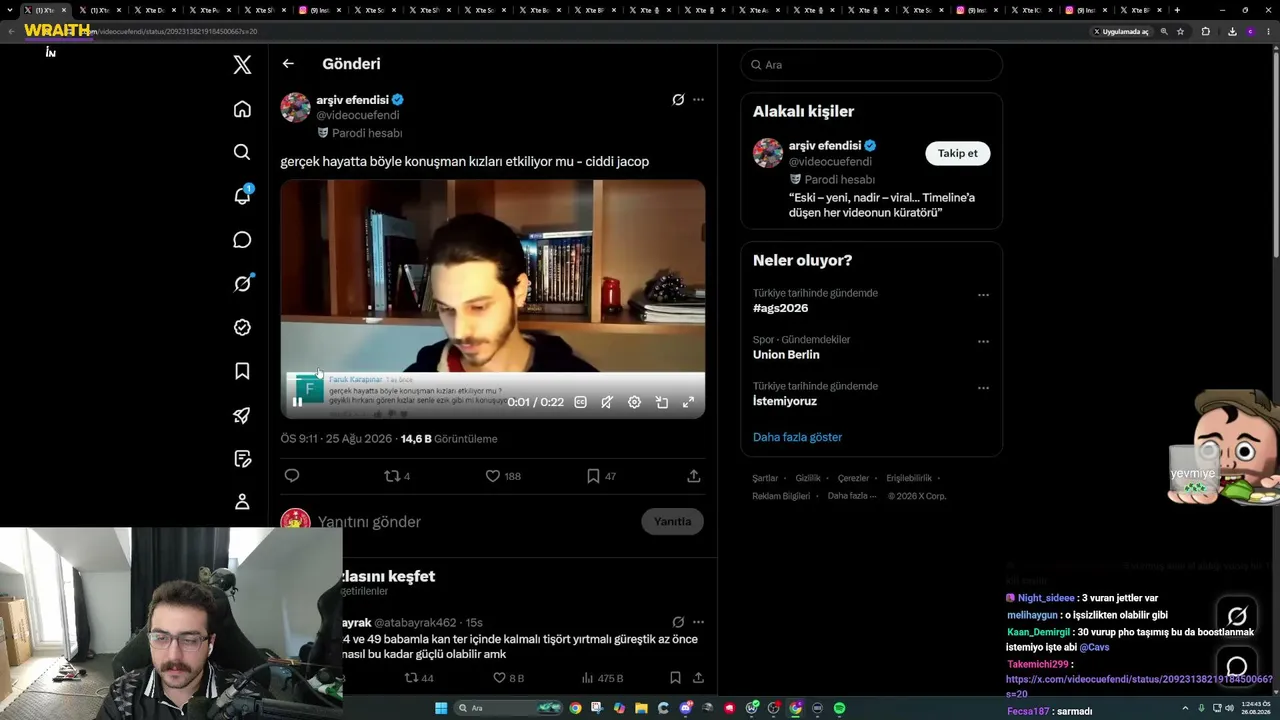Pause the video playback
Viewport: 1280px width, 720px height.
(298, 402)
